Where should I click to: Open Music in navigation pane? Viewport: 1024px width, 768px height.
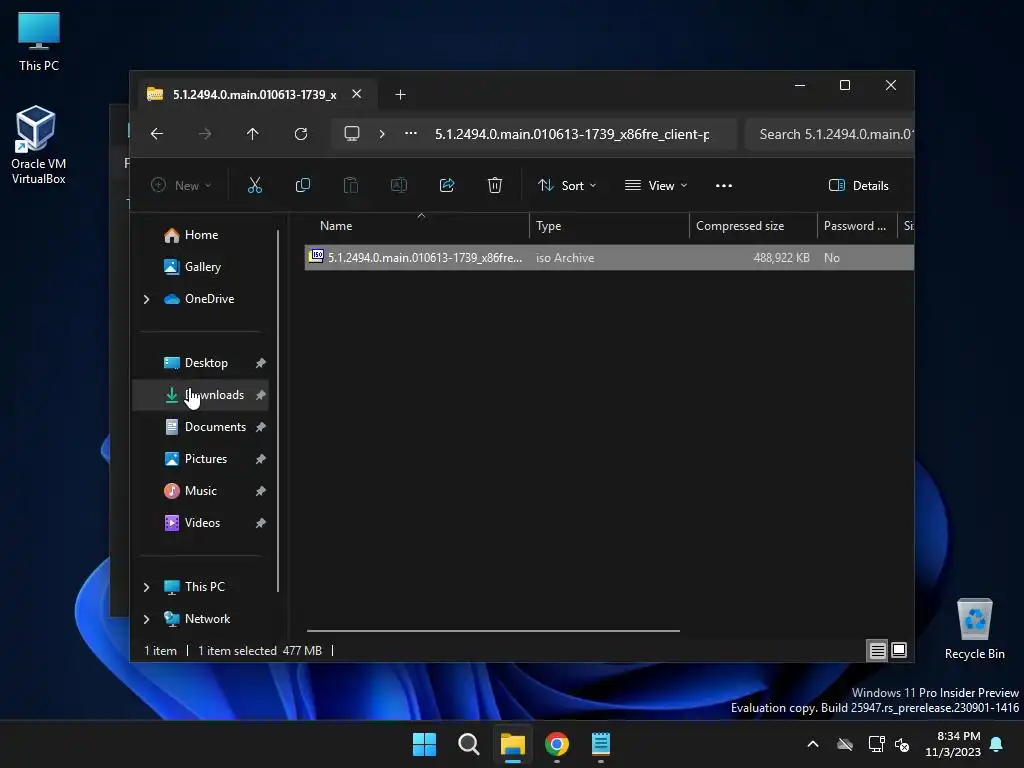pyautogui.click(x=200, y=491)
